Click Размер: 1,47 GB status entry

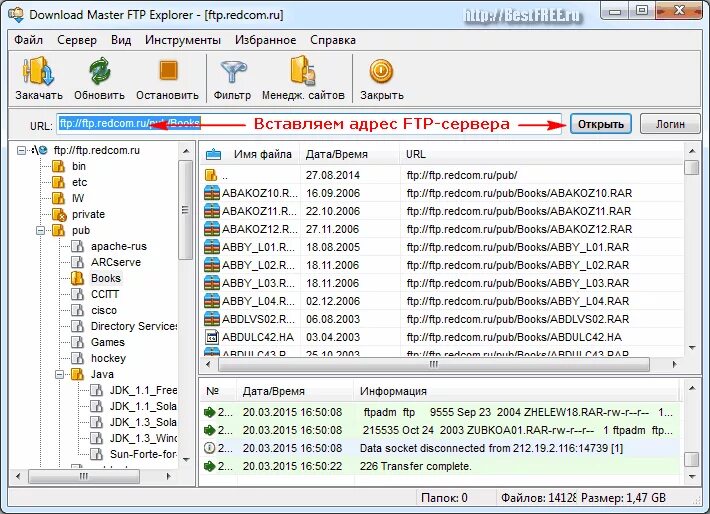coord(623,498)
